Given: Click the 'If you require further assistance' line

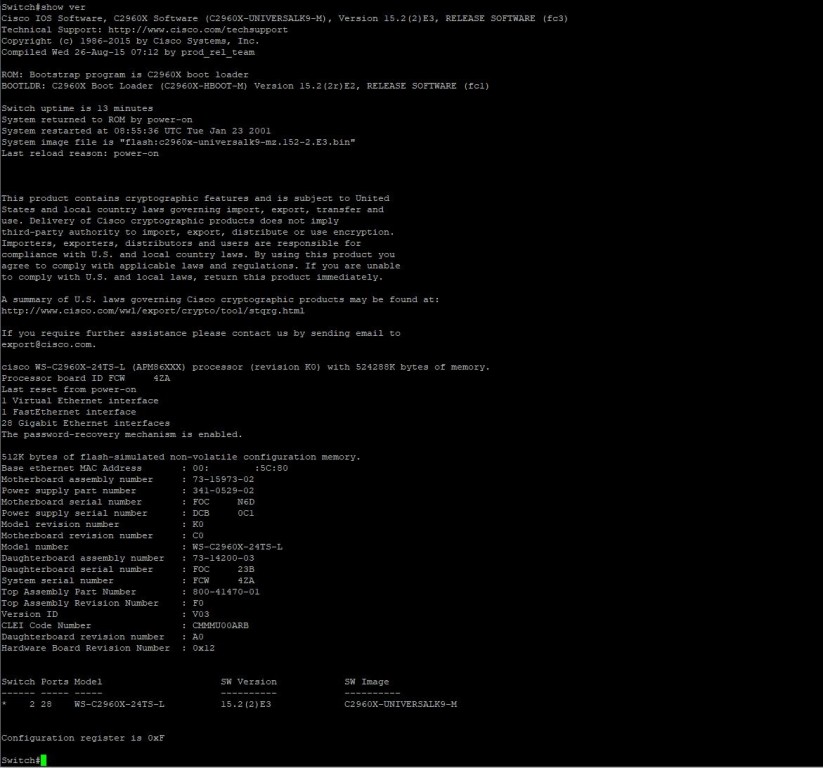Looking at the screenshot, I should (x=201, y=333).
